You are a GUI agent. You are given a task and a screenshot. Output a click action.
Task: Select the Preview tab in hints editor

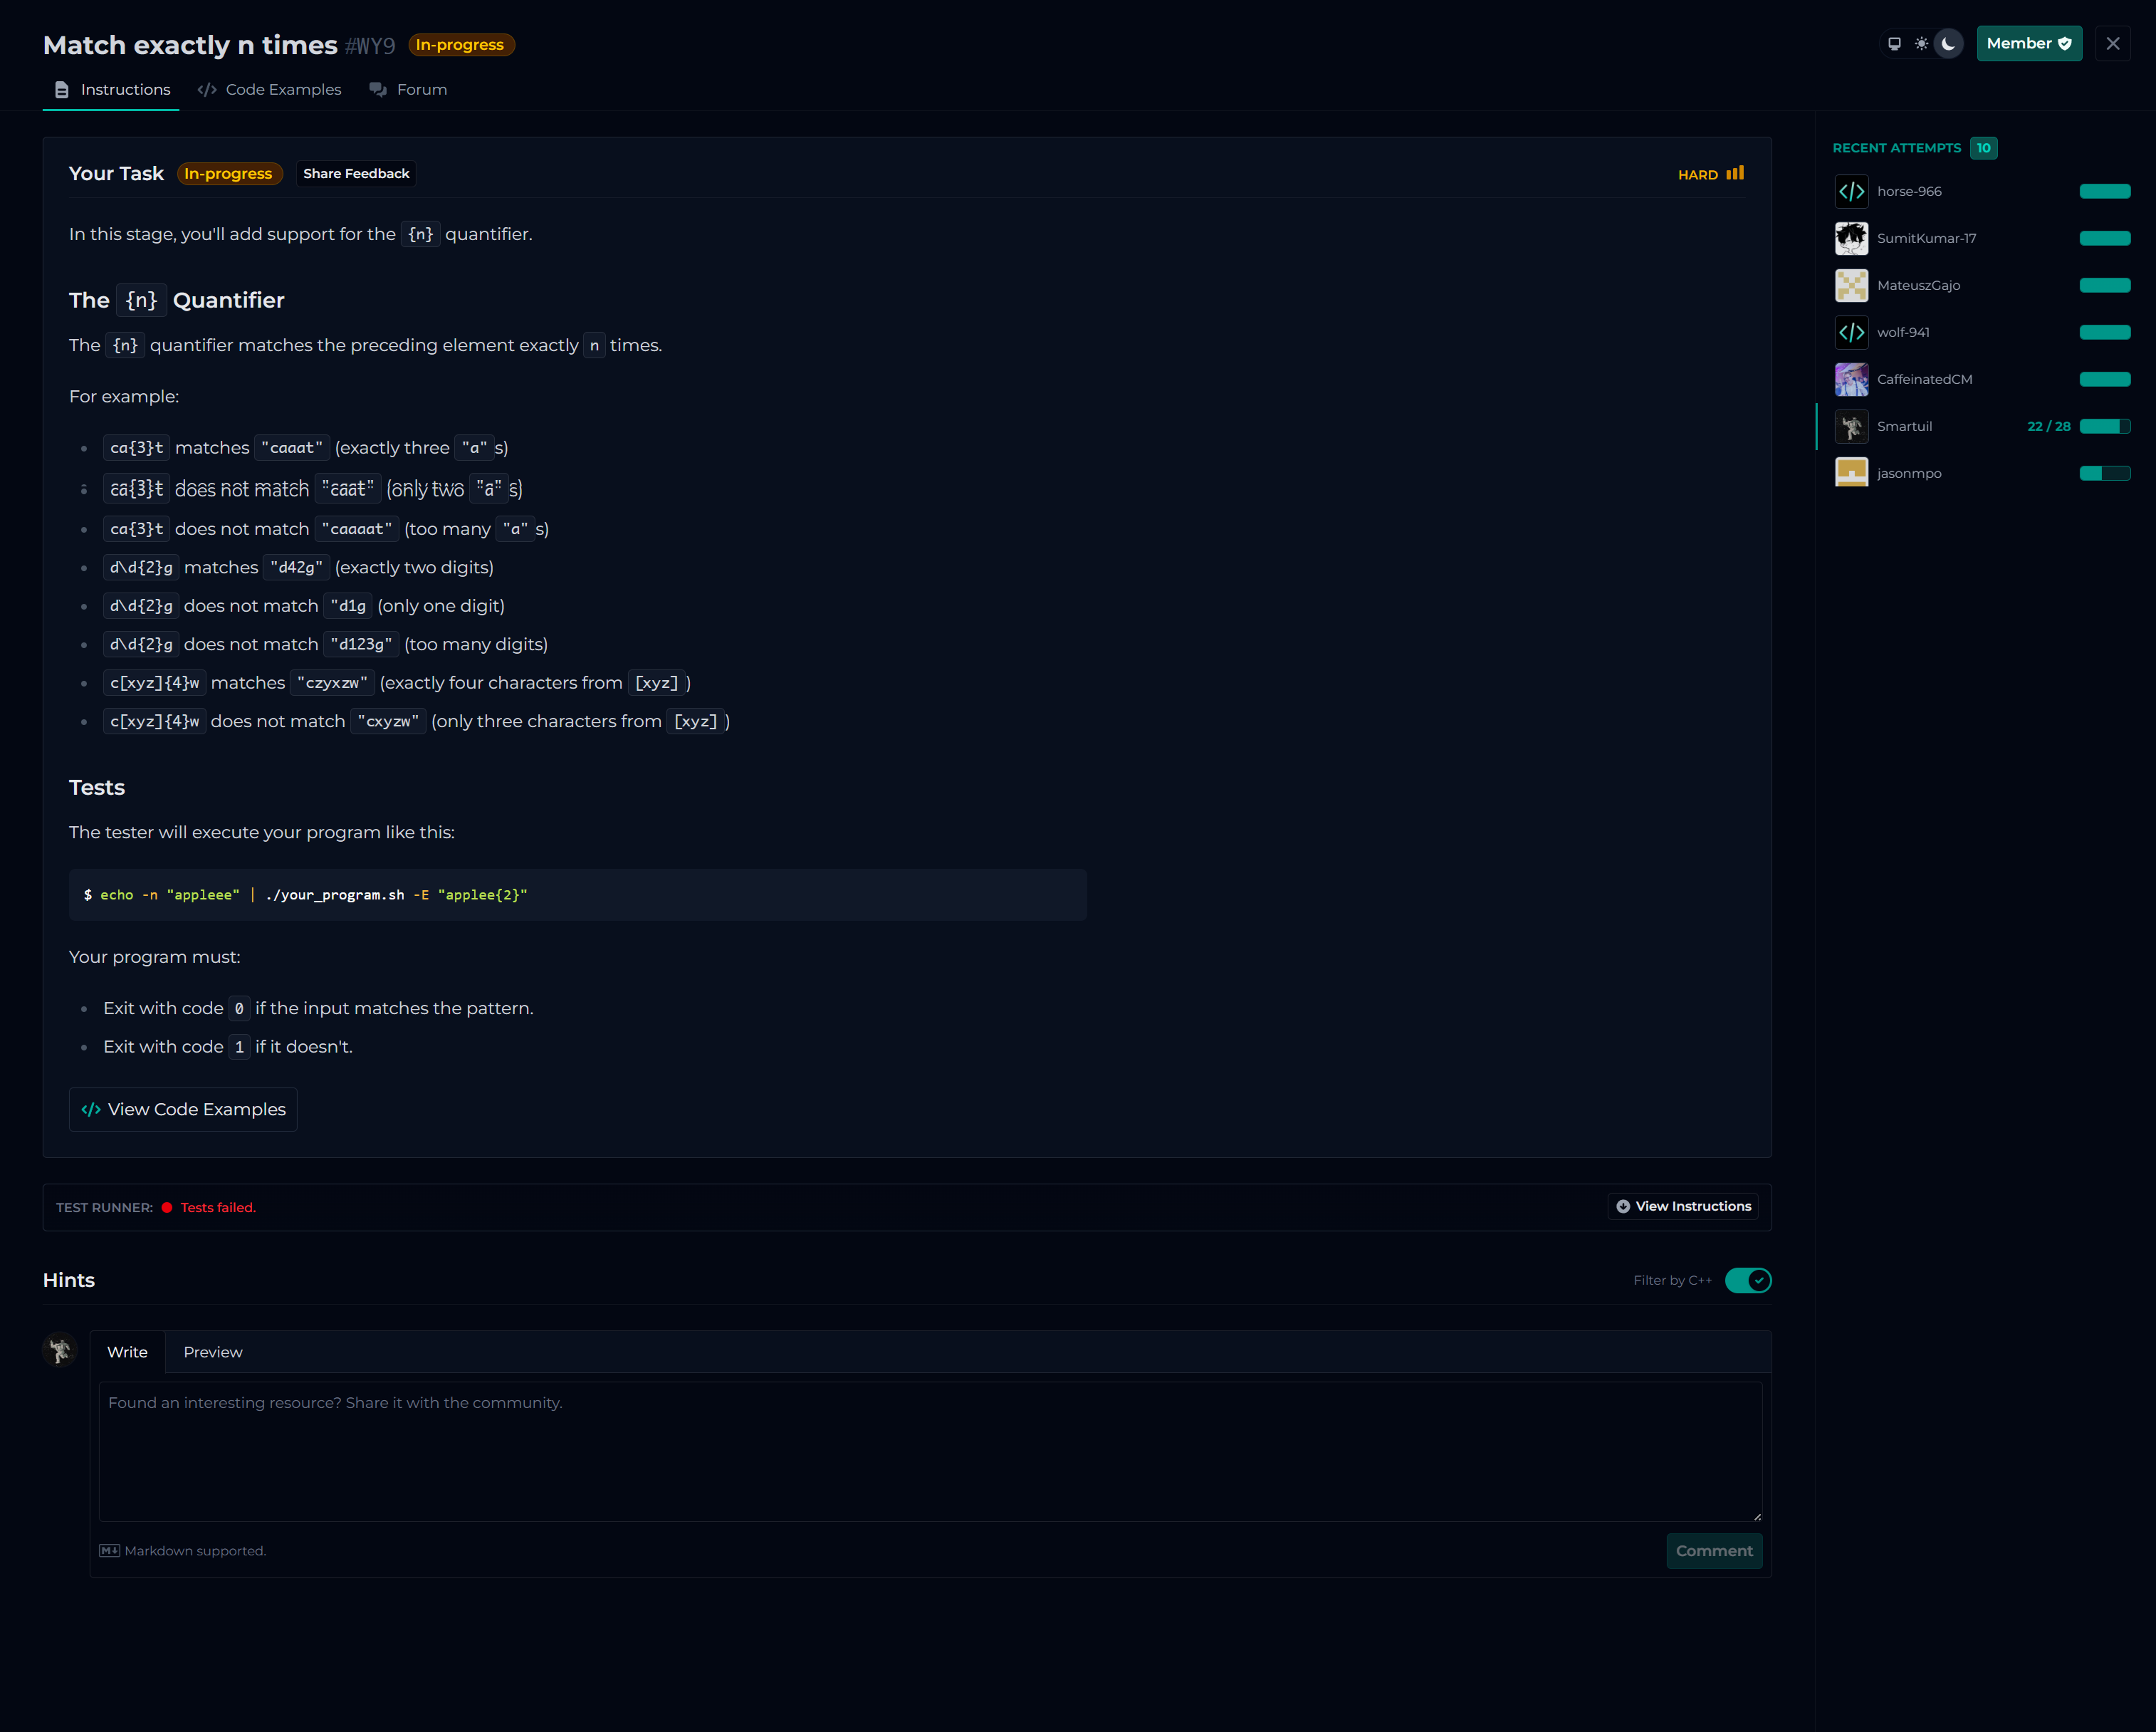click(x=212, y=1352)
